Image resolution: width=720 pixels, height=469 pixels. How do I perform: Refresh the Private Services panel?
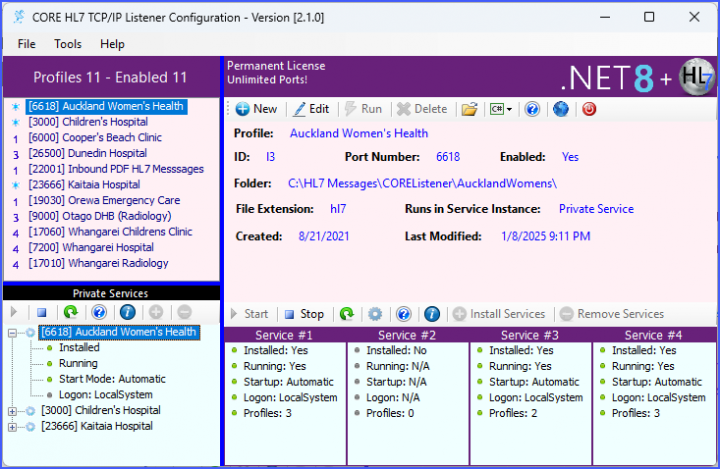pyautogui.click(x=71, y=312)
